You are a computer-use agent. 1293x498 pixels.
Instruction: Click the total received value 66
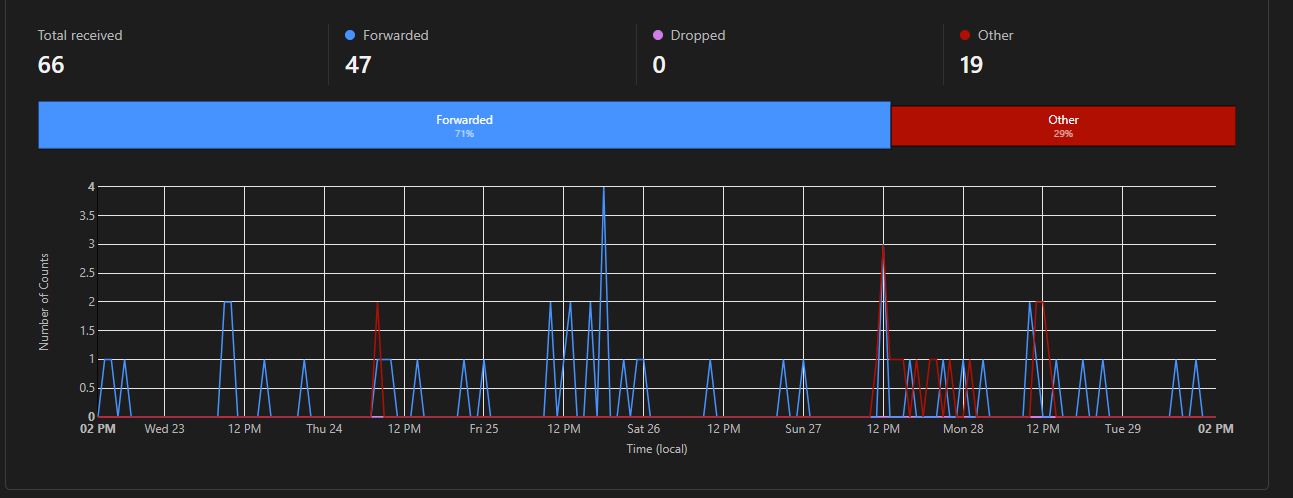tap(51, 65)
